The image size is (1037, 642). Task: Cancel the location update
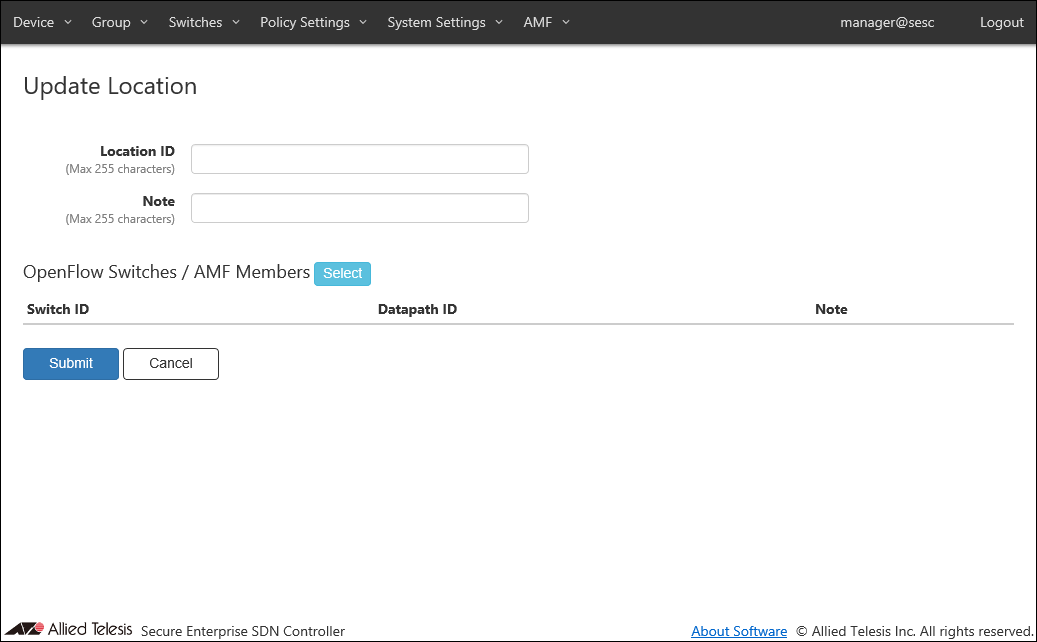click(171, 364)
